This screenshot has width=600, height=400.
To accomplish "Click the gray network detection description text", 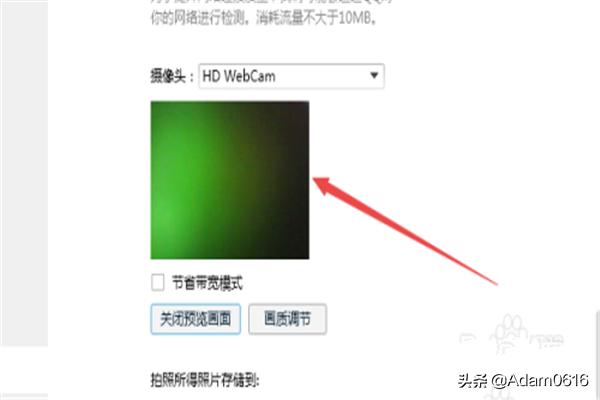I will 264,17.
